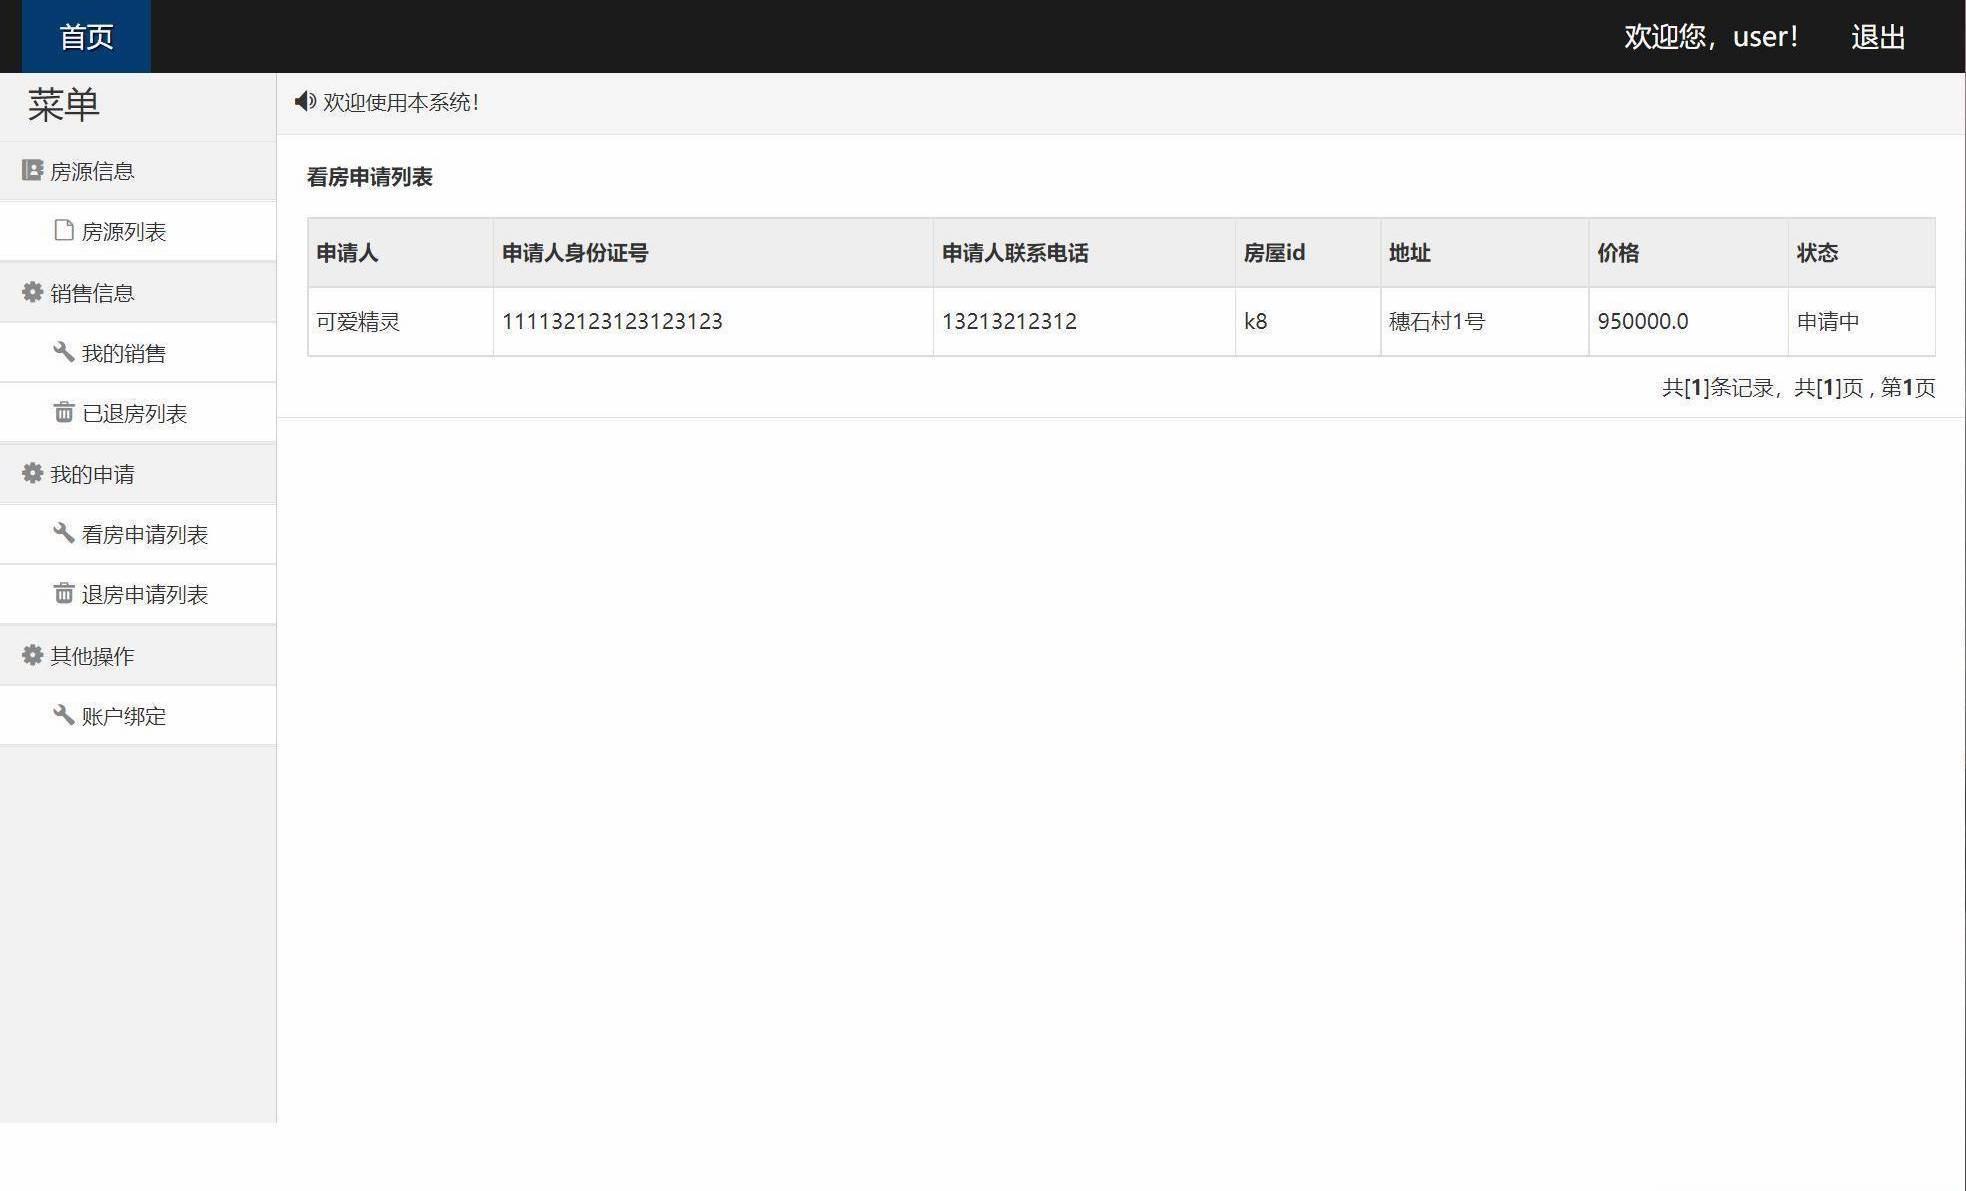Click the 欢迎使用本系统! notice text

click(401, 102)
